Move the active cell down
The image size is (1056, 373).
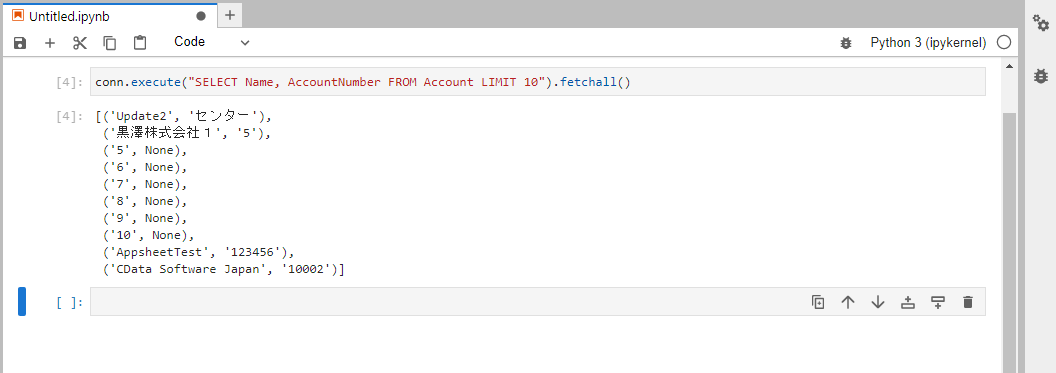pyautogui.click(x=878, y=302)
